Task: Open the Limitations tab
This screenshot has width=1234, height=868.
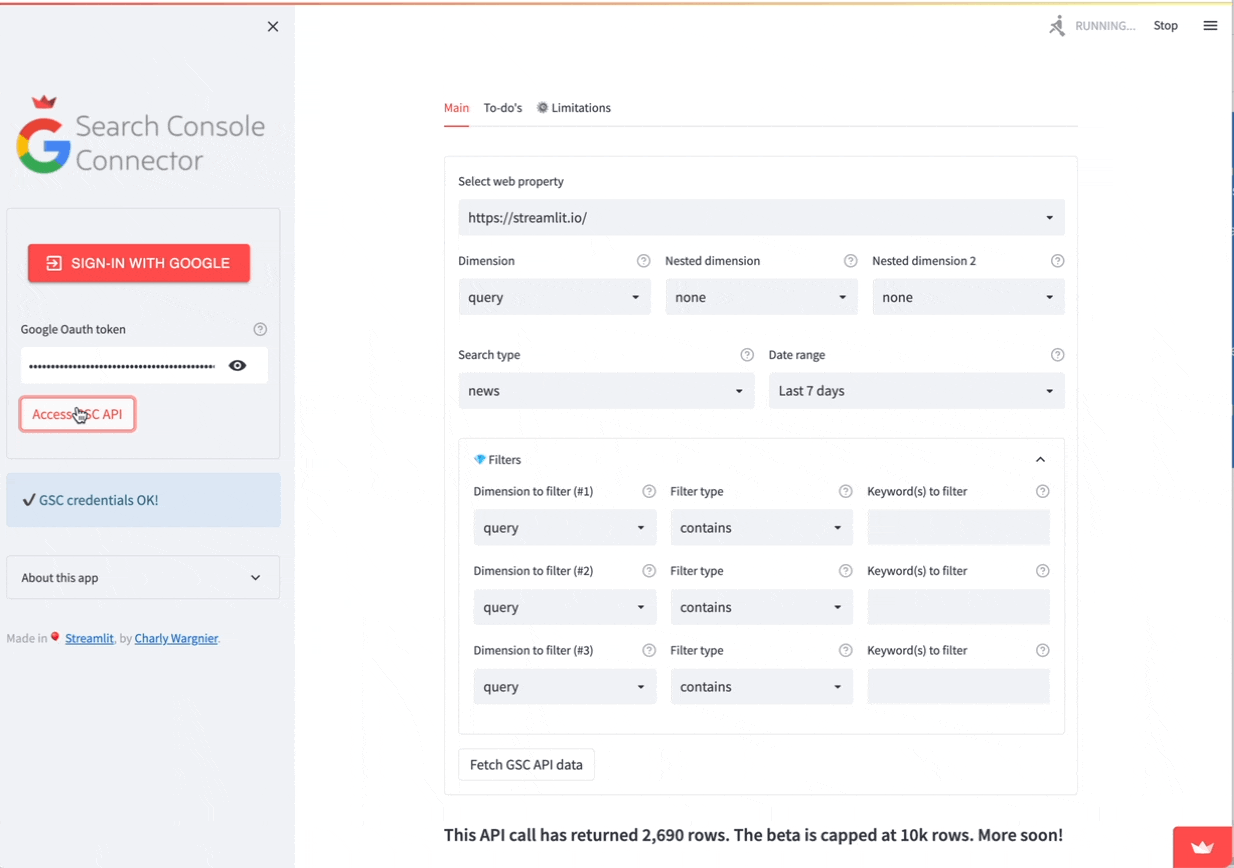Action: (x=581, y=107)
